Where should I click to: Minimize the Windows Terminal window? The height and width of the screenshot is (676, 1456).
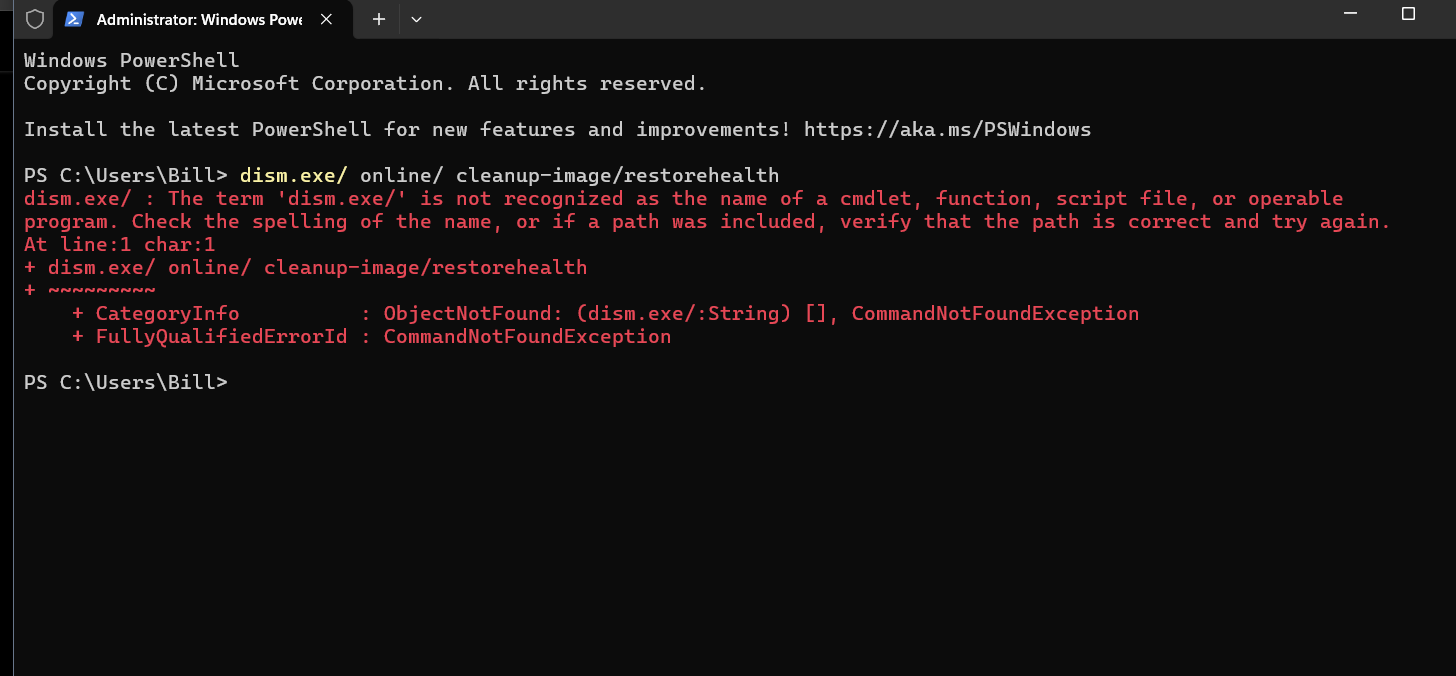point(1349,14)
